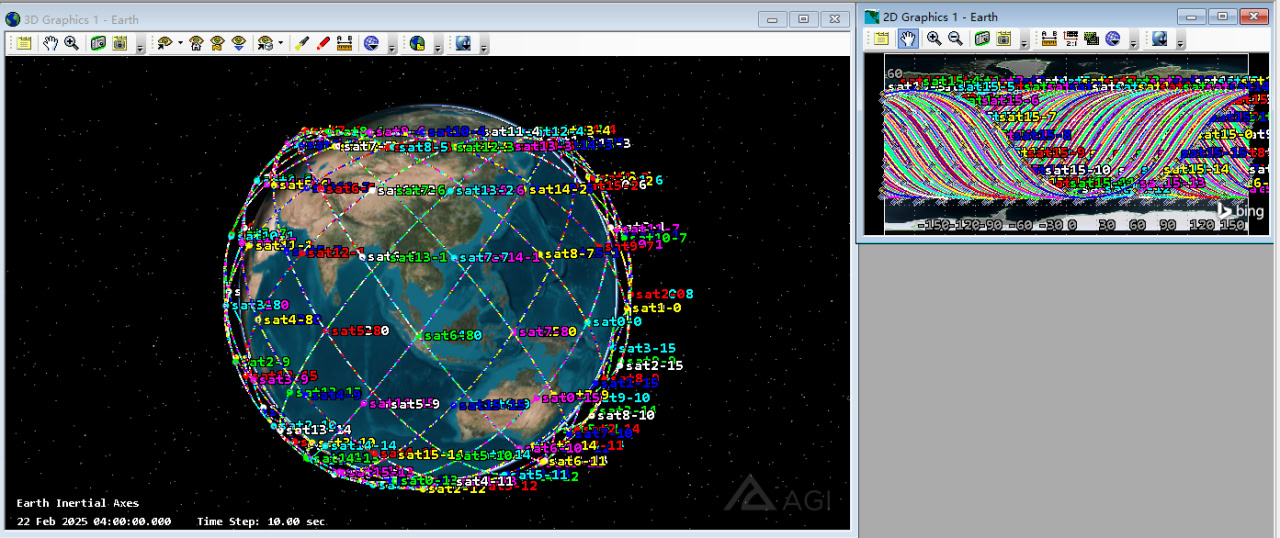This screenshot has height=538, width=1280.
Task: Click the Orient North eye icon
Action: pos(218,43)
